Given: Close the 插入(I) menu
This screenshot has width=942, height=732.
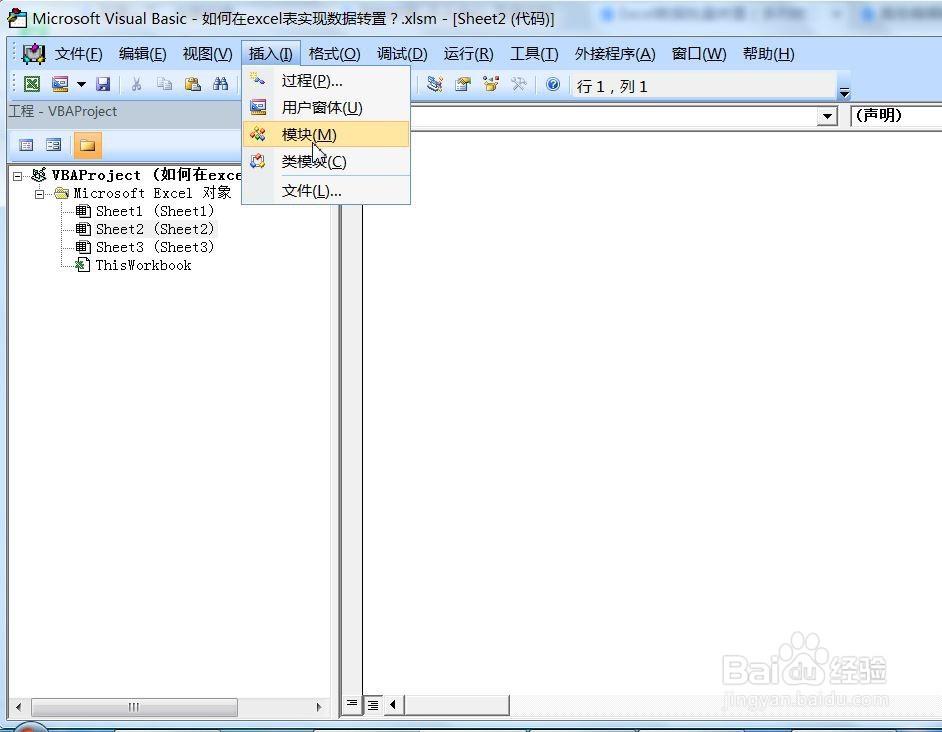Looking at the screenshot, I should (270, 54).
